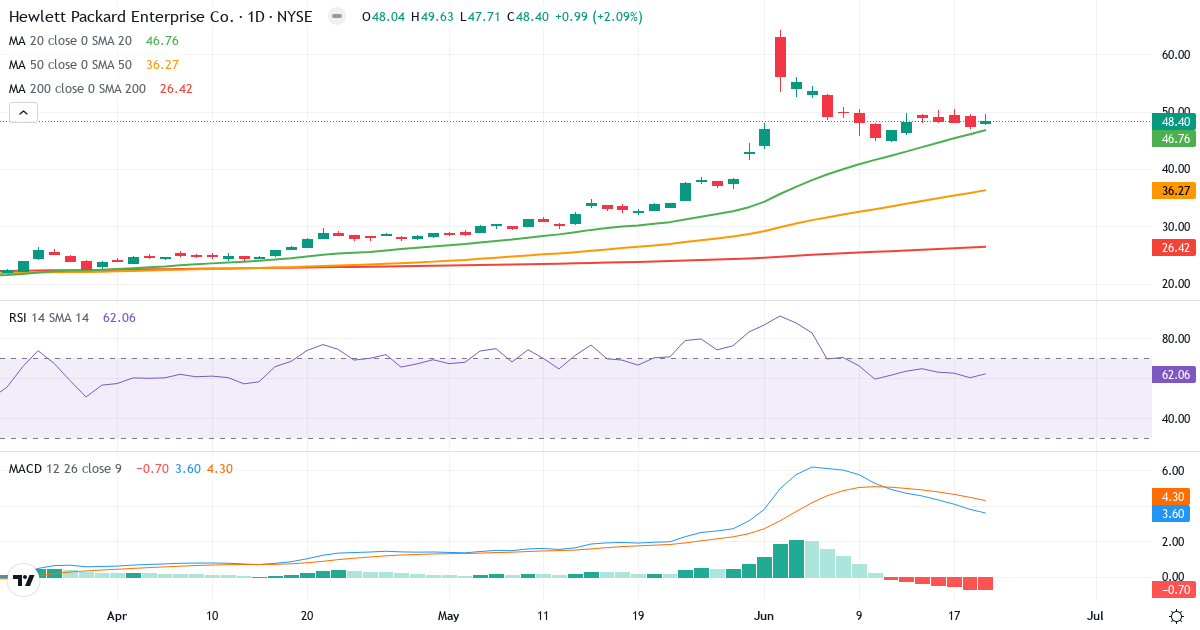The image size is (1200, 630).
Task: Click the market status pill icon
Action: (x=337, y=17)
